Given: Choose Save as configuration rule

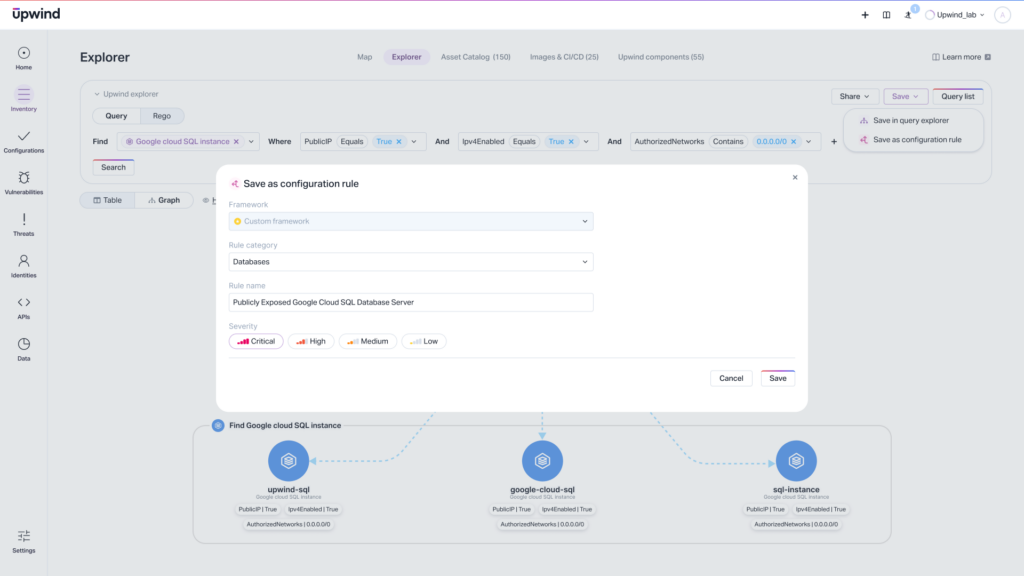Looking at the screenshot, I should pyautogui.click(x=913, y=140).
